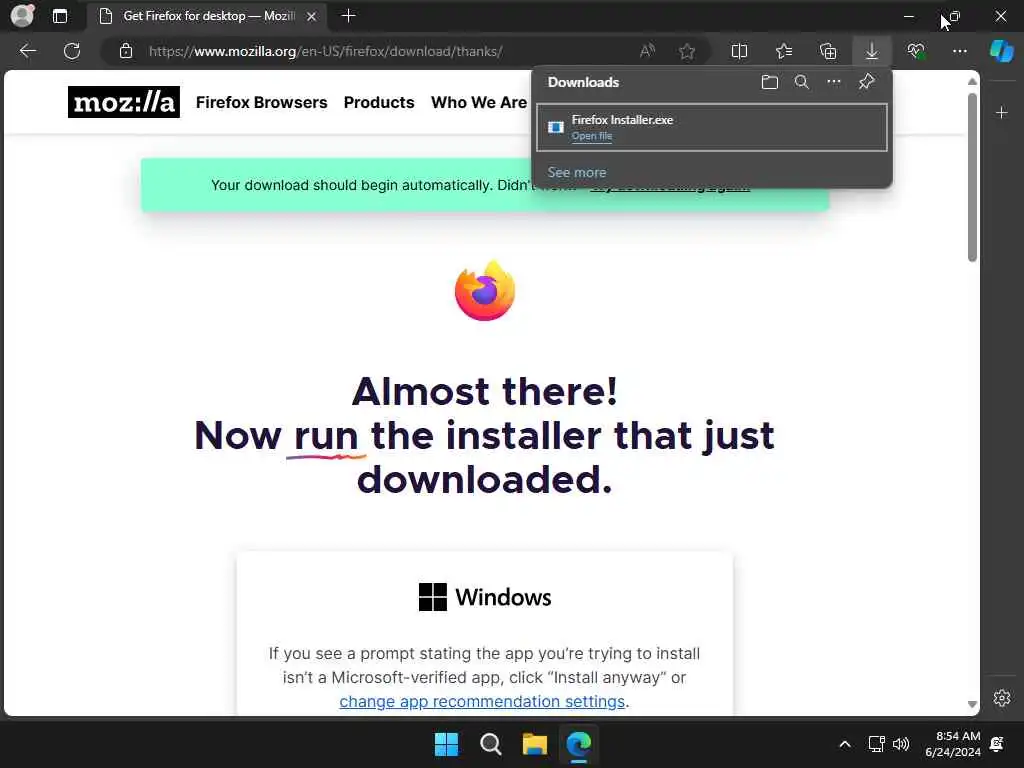Open volume control tray icon
This screenshot has width=1024, height=768.
pos(901,744)
